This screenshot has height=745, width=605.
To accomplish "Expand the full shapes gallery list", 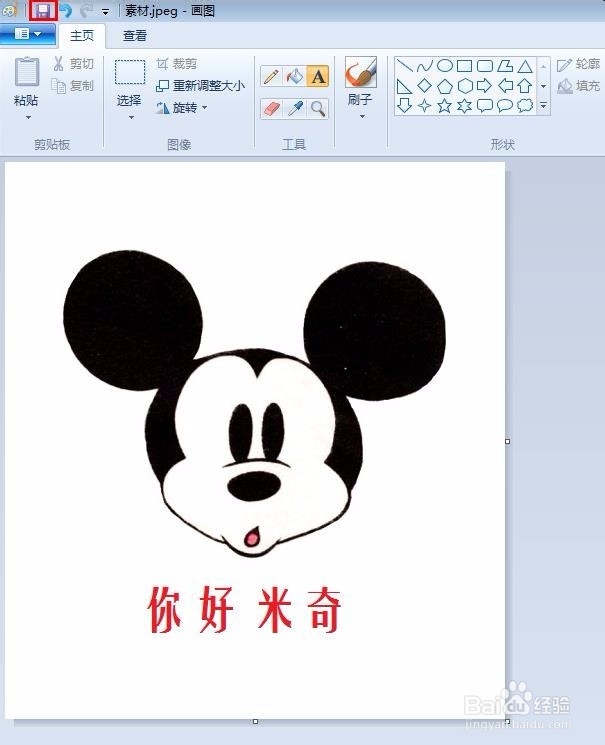I will click(544, 105).
